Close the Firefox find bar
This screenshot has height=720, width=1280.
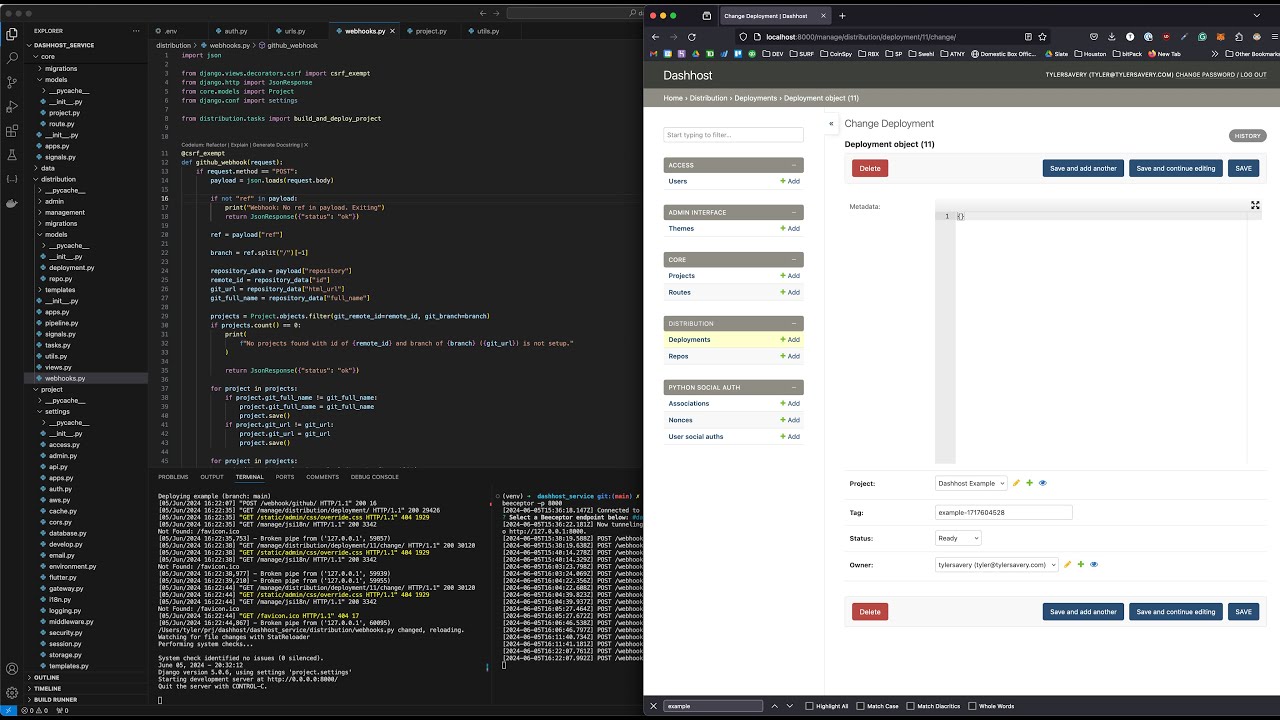pyautogui.click(x=653, y=706)
